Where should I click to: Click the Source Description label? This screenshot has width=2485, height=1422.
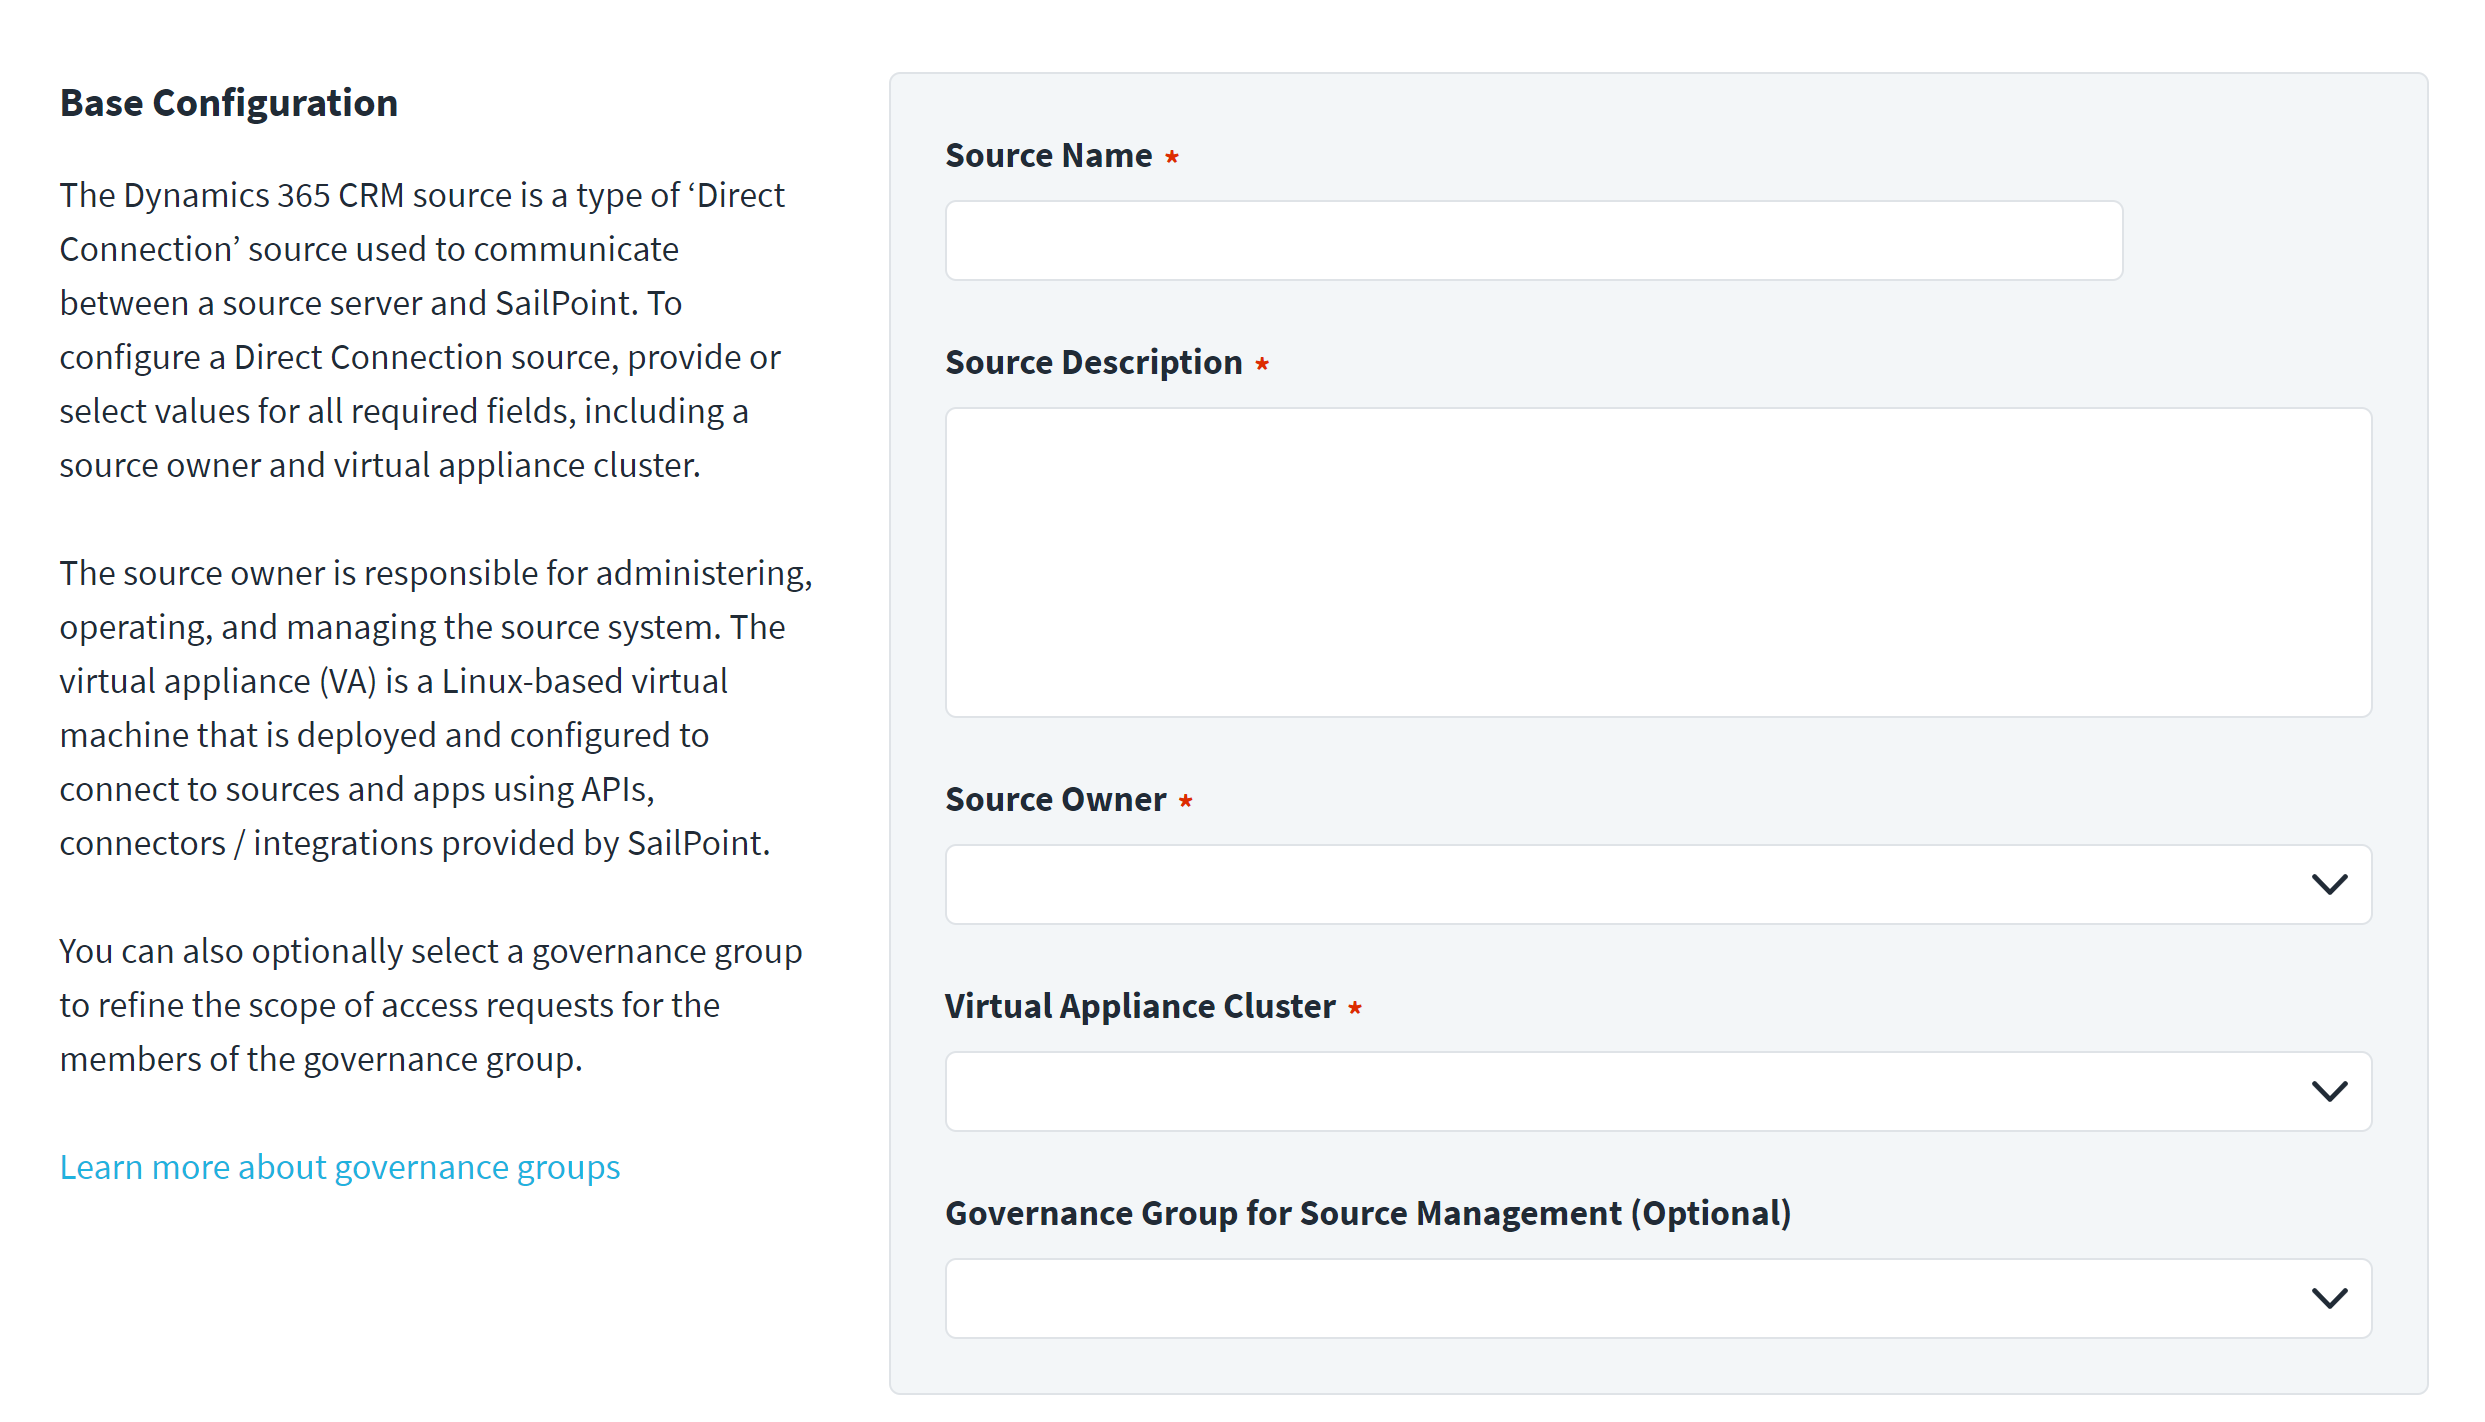pos(1093,362)
